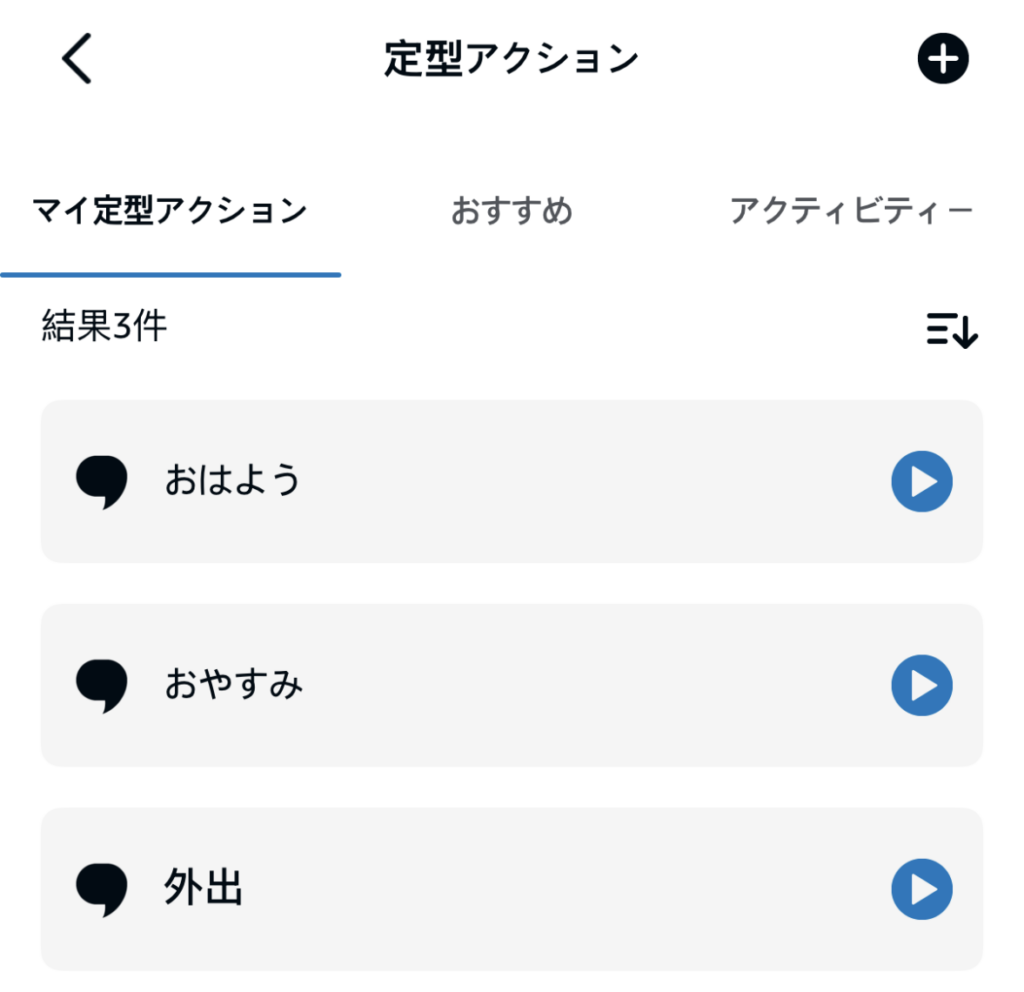The image size is (1024, 992).
Task: Click the blue underline below マイ定型アクション
Action: point(170,274)
